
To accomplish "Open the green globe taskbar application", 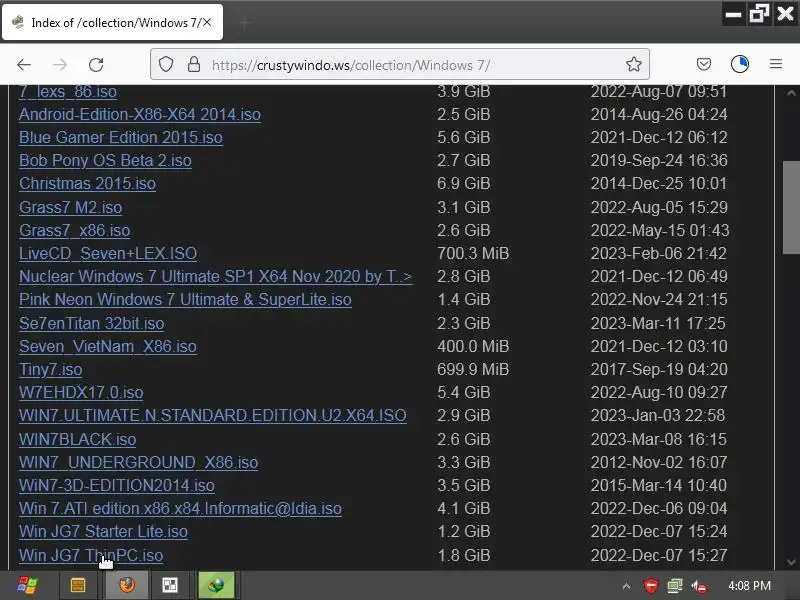I will coord(216,585).
